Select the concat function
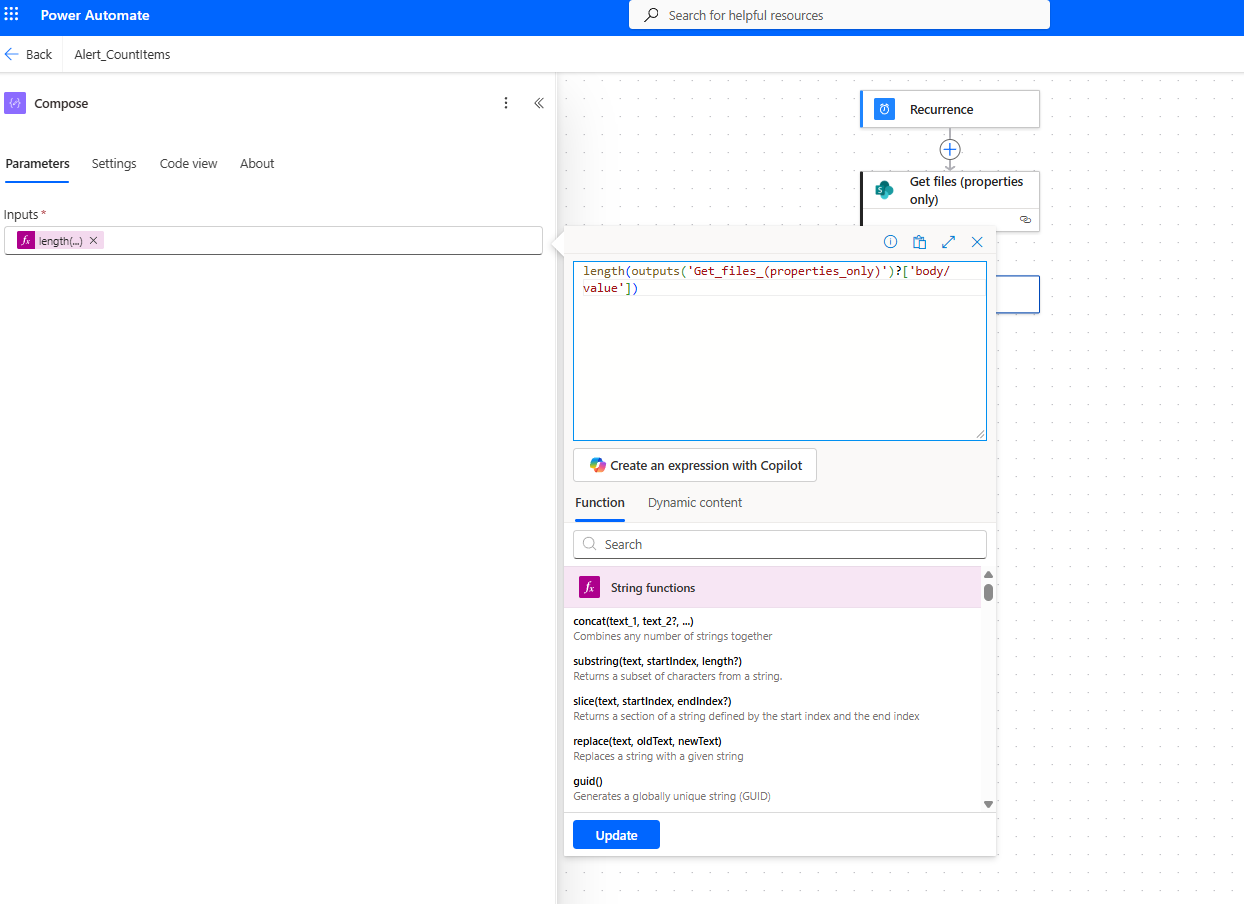1244x904 pixels. pos(633,621)
